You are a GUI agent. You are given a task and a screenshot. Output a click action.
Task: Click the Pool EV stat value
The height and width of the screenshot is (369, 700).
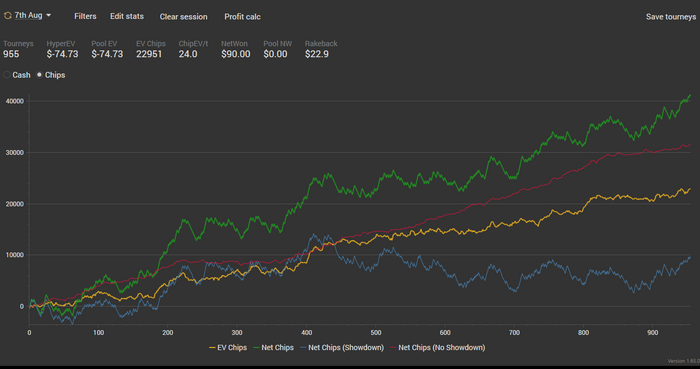pos(107,54)
